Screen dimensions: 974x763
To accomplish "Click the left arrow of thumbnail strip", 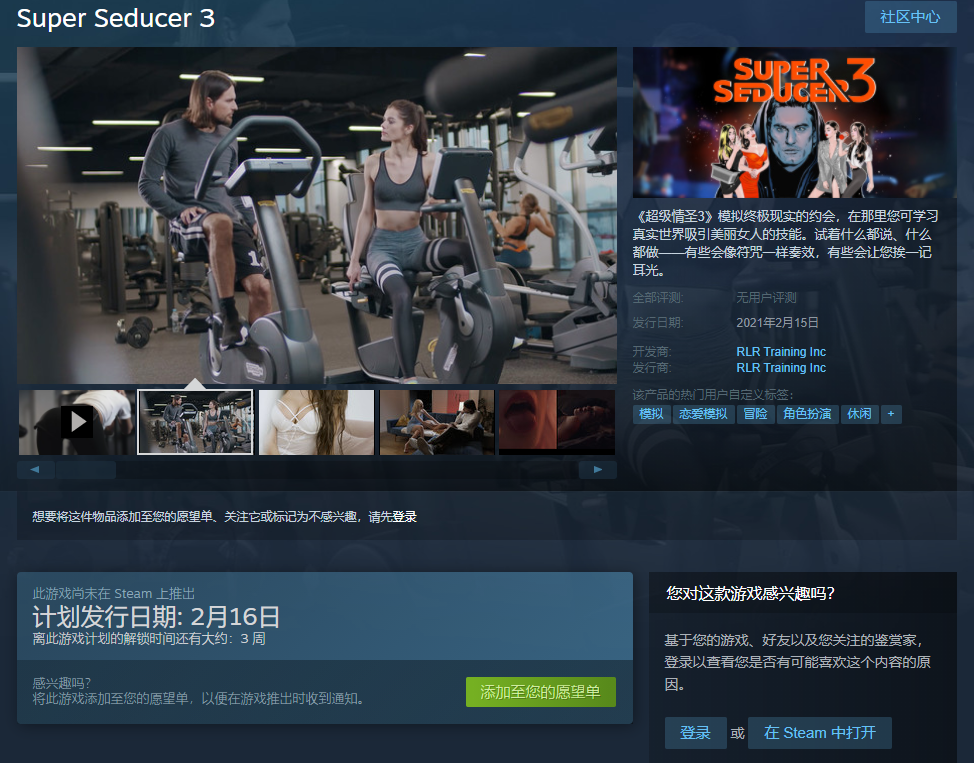I will (35, 470).
